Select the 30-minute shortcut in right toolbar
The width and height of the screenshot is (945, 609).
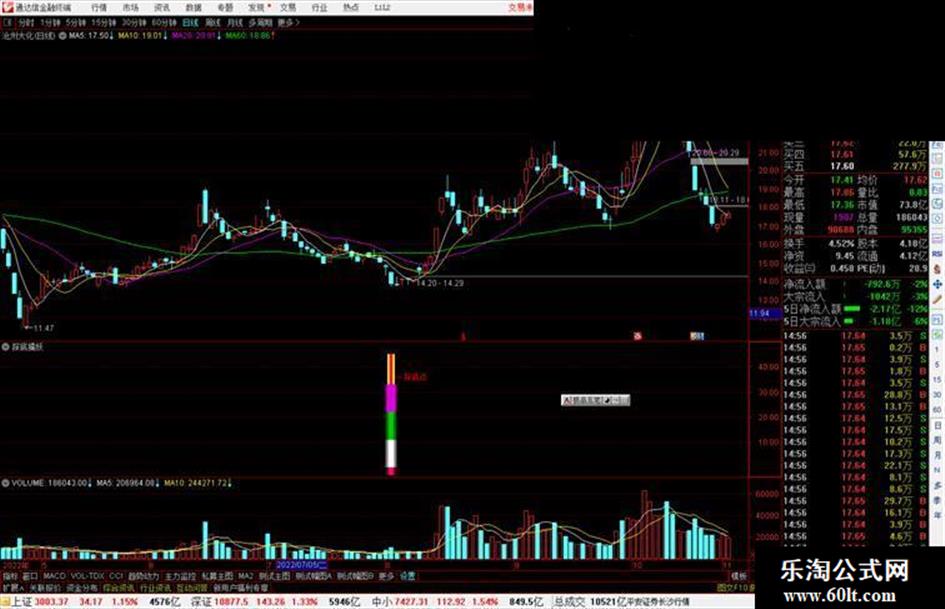tap(938, 395)
